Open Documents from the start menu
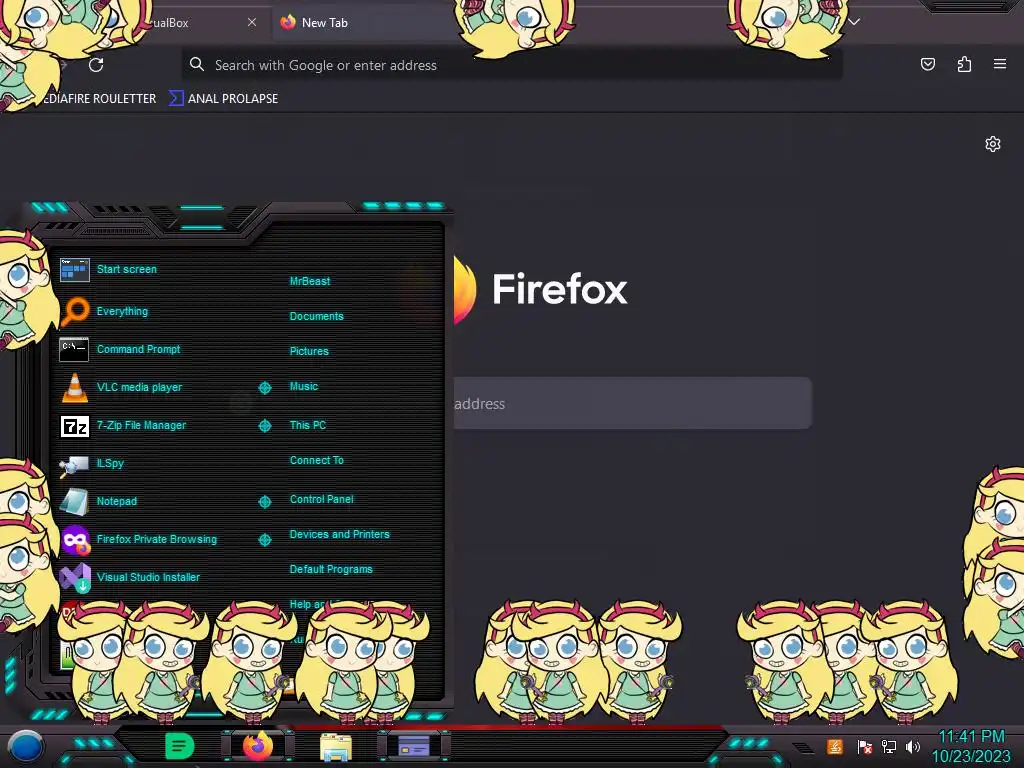 (x=316, y=316)
